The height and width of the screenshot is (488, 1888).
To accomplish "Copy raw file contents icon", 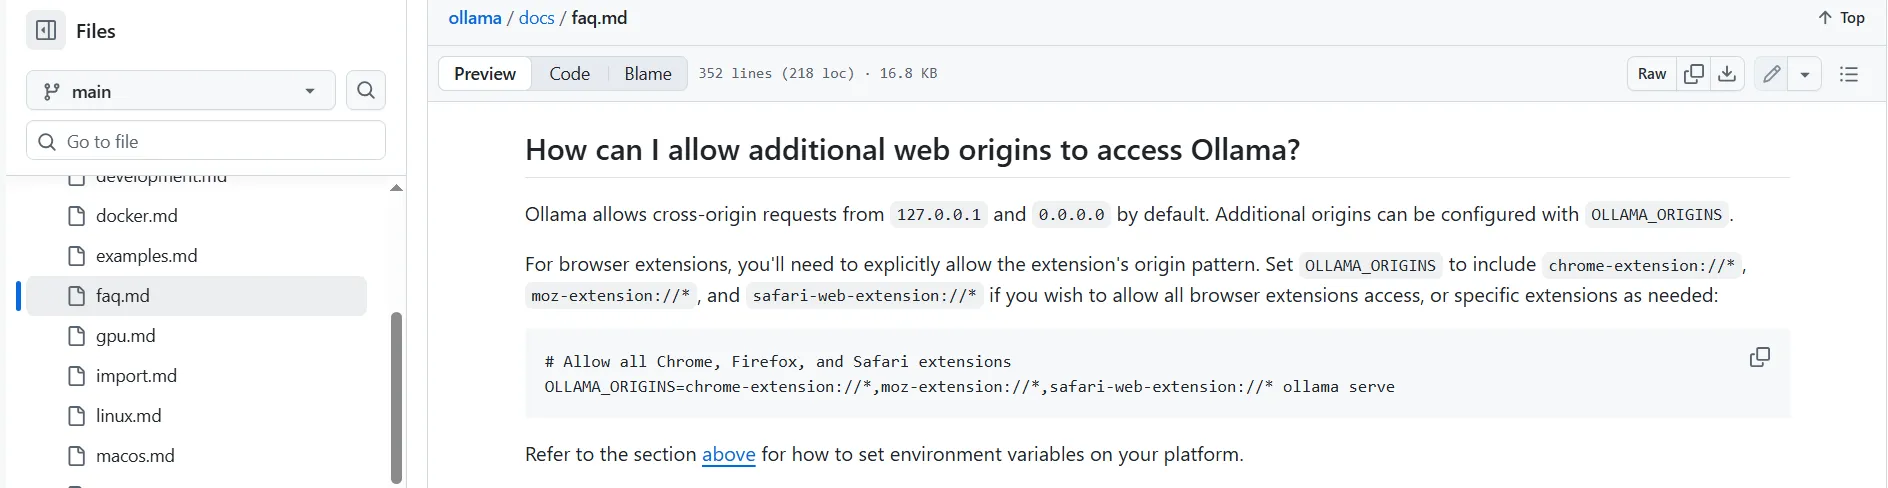I will click(1694, 74).
